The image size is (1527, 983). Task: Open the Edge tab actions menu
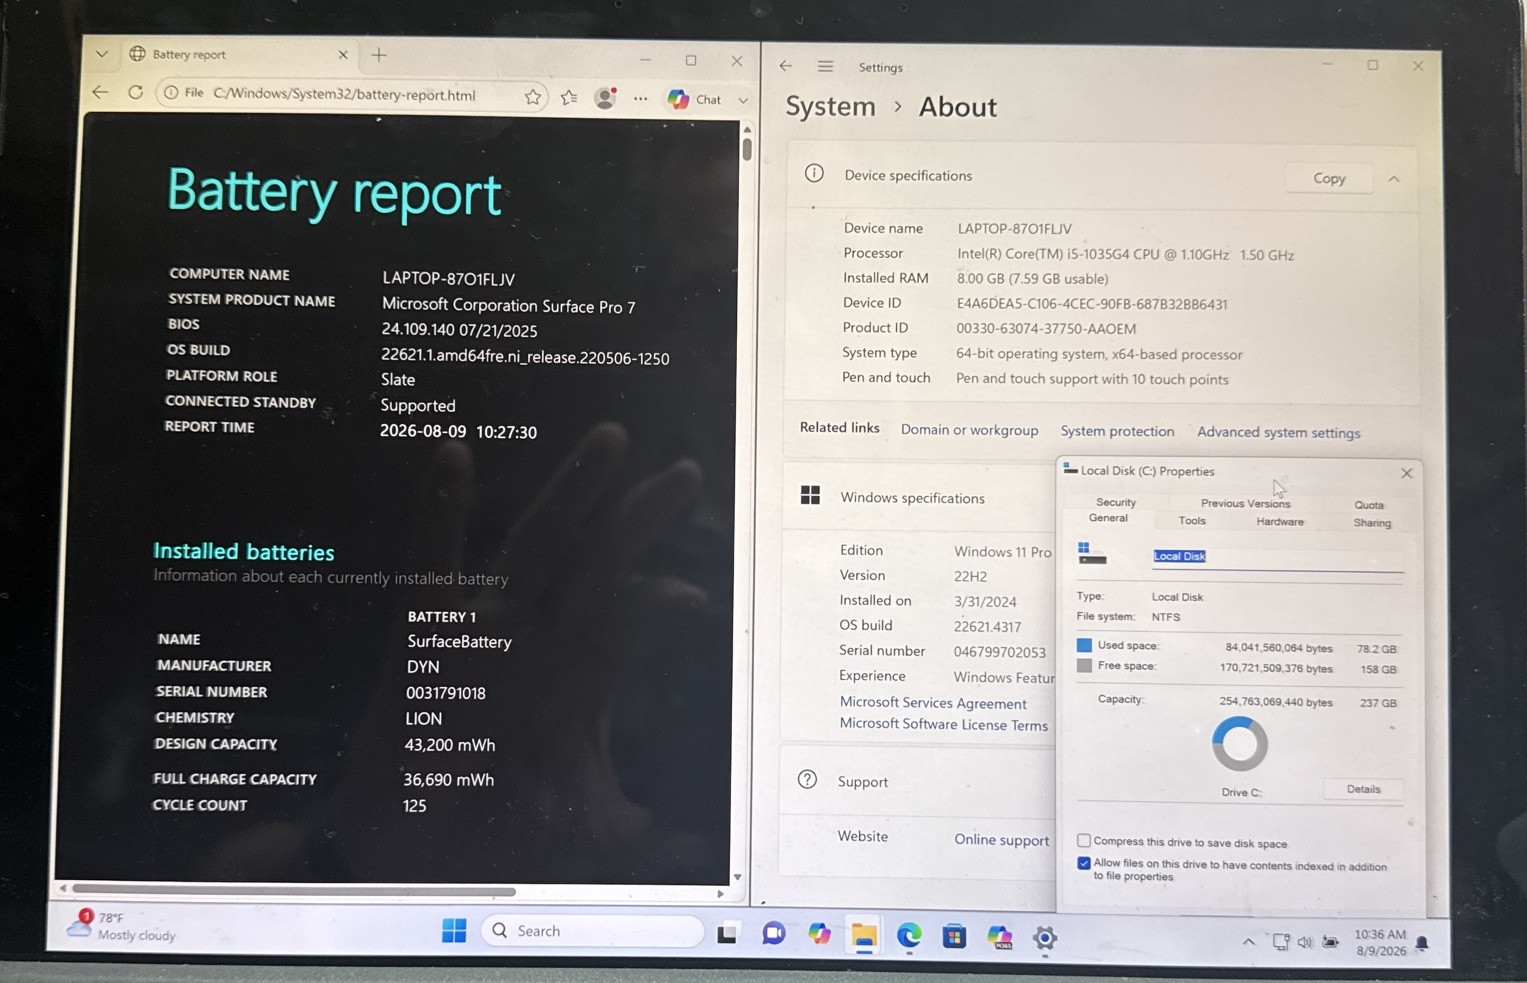pyautogui.click(x=102, y=54)
